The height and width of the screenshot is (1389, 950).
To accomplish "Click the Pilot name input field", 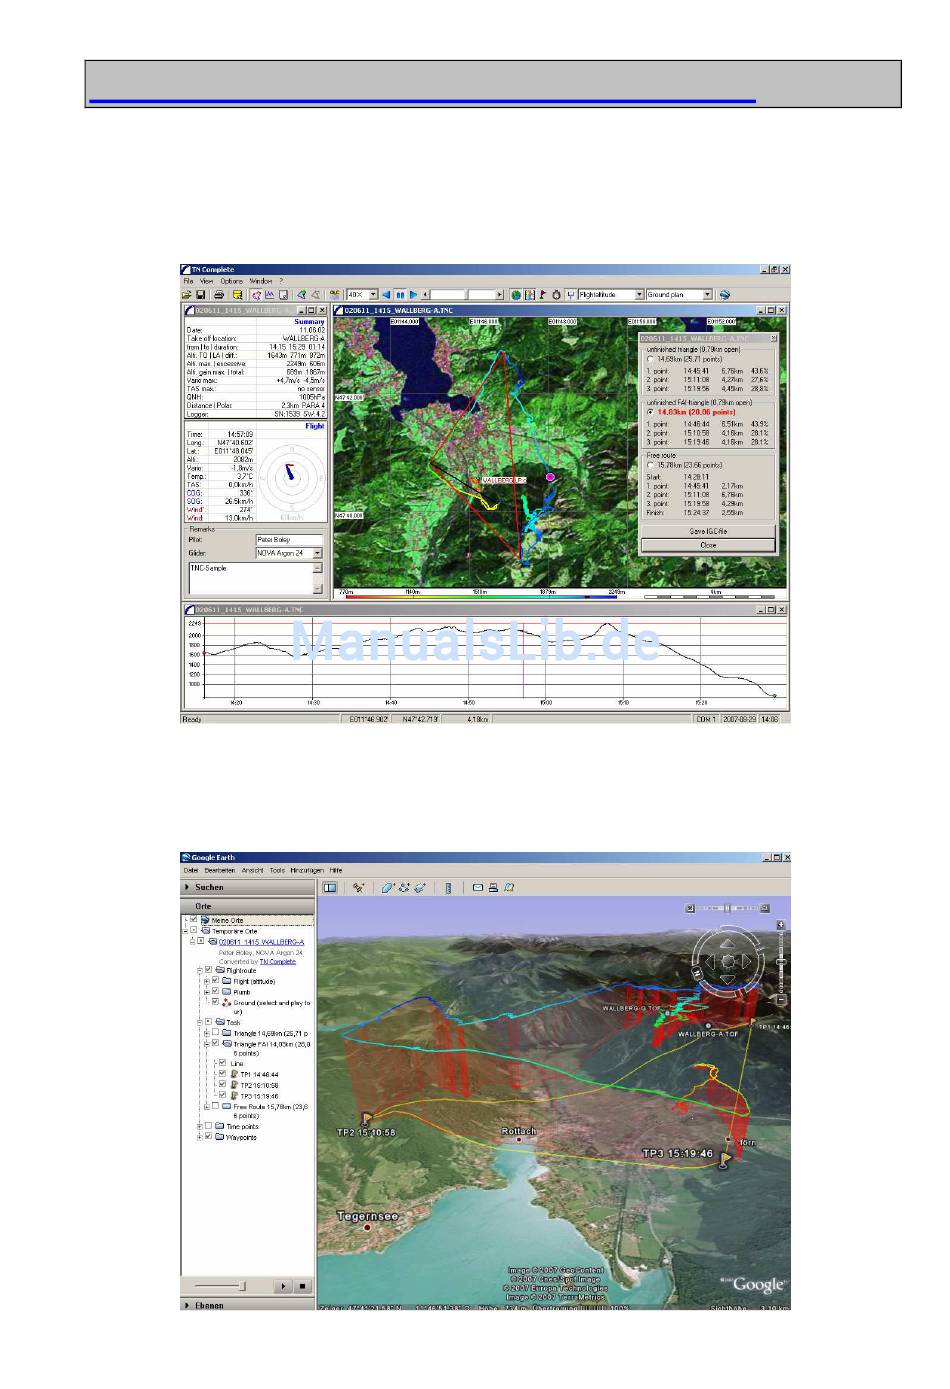I will (289, 540).
